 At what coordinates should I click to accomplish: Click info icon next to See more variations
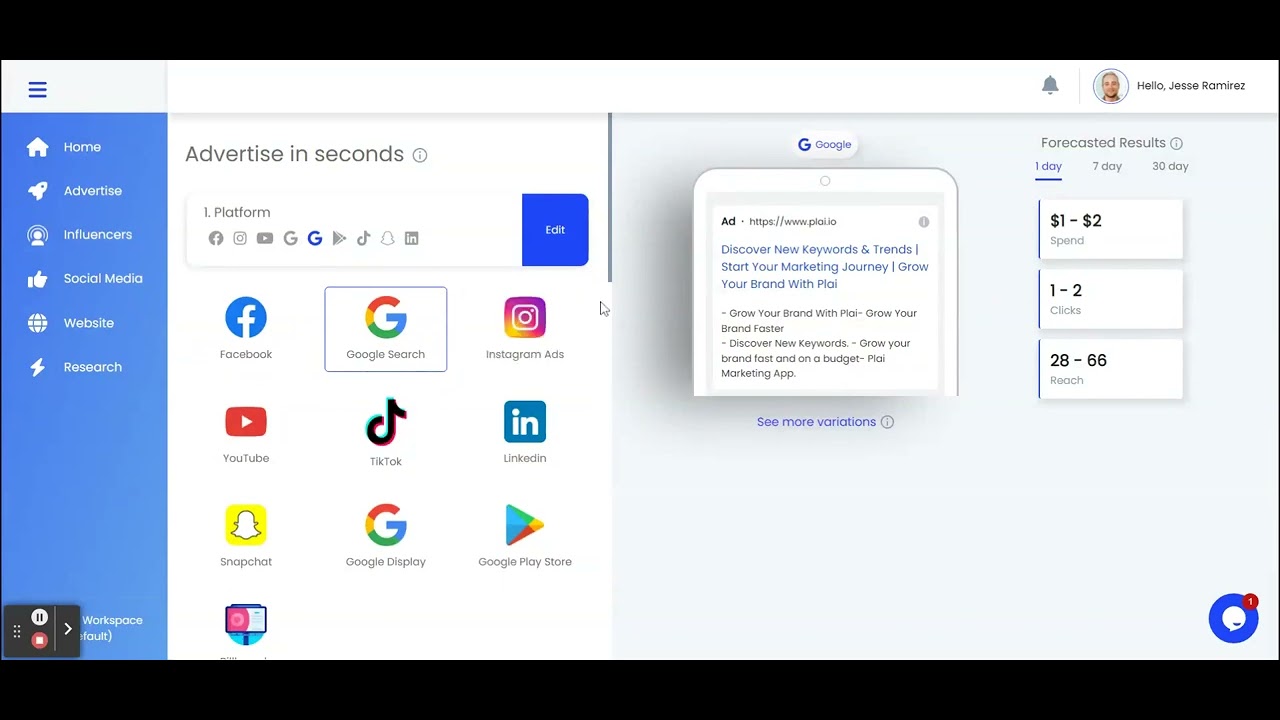pyautogui.click(x=887, y=422)
